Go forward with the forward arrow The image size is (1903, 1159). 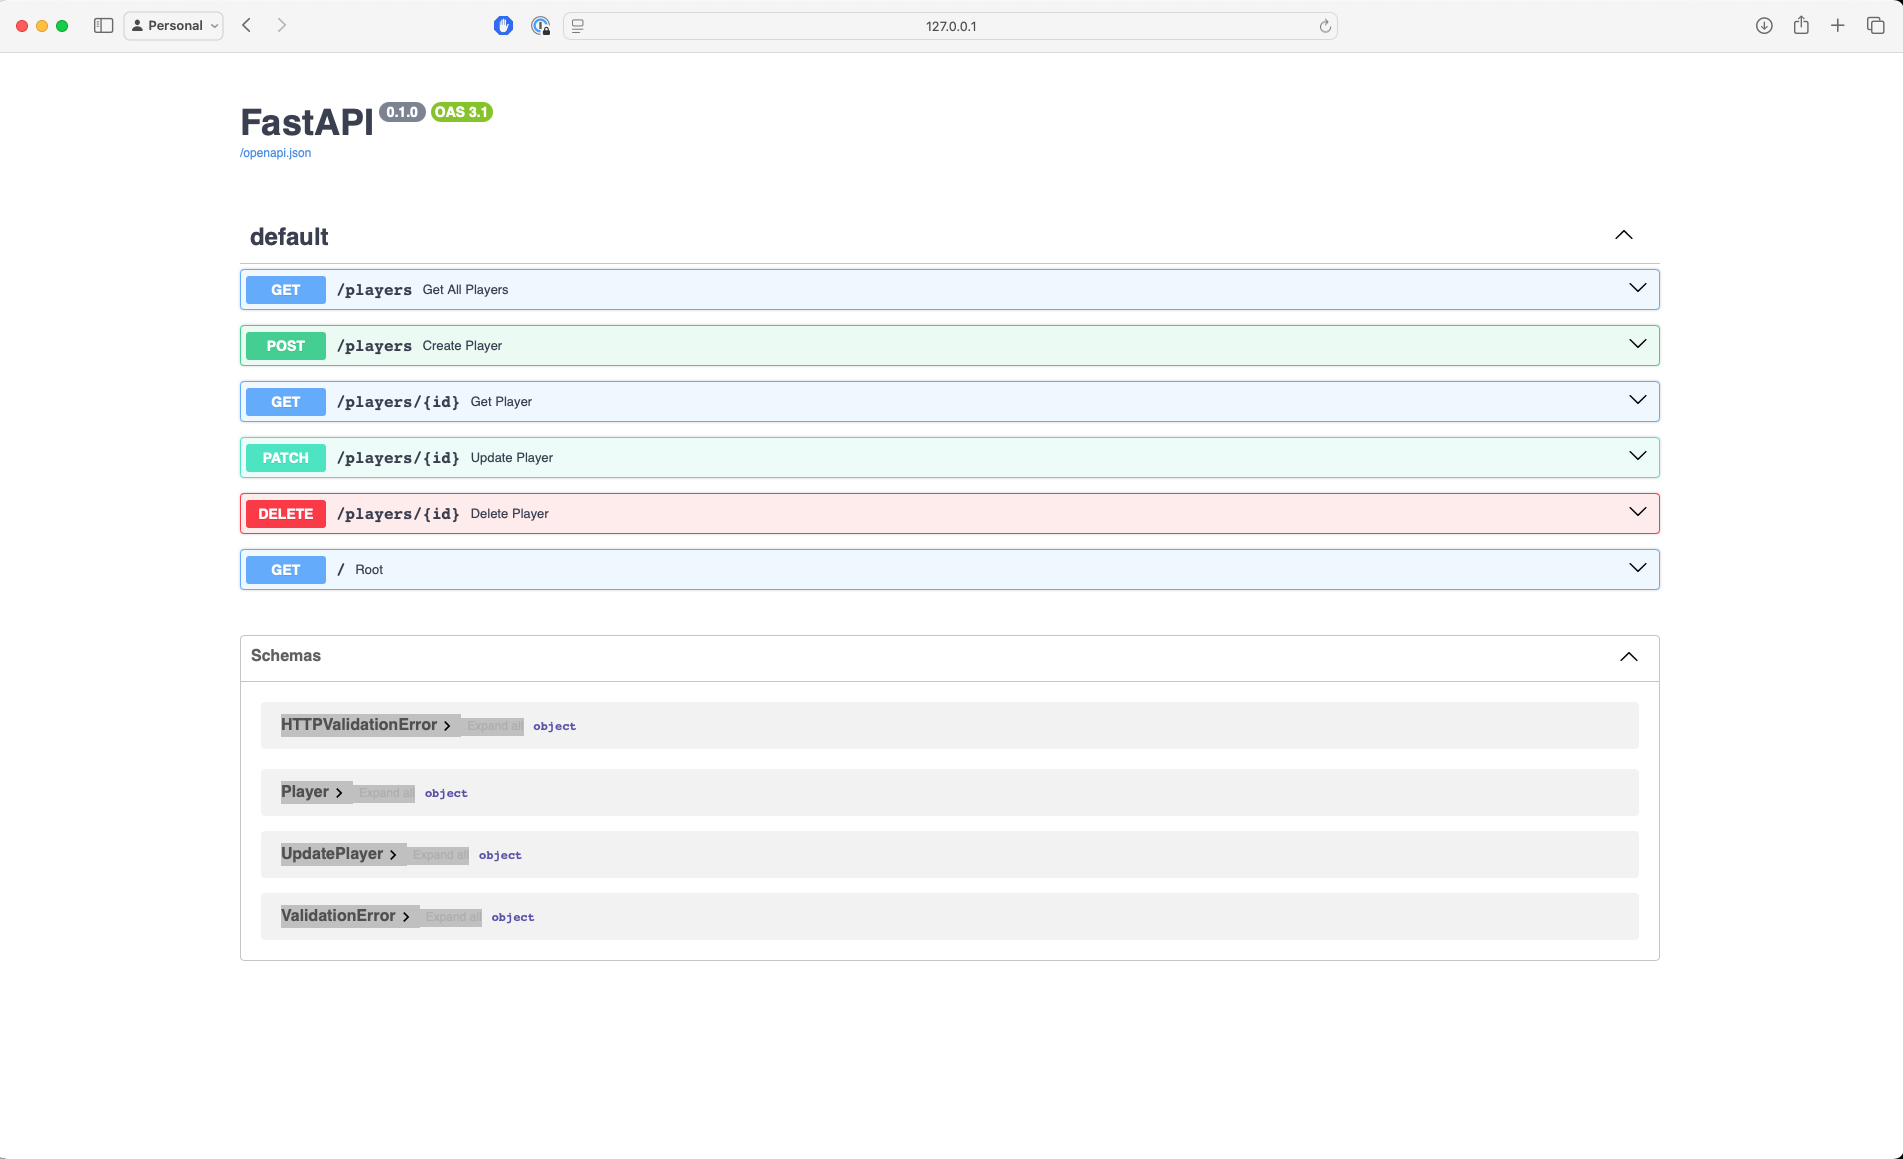(x=282, y=26)
